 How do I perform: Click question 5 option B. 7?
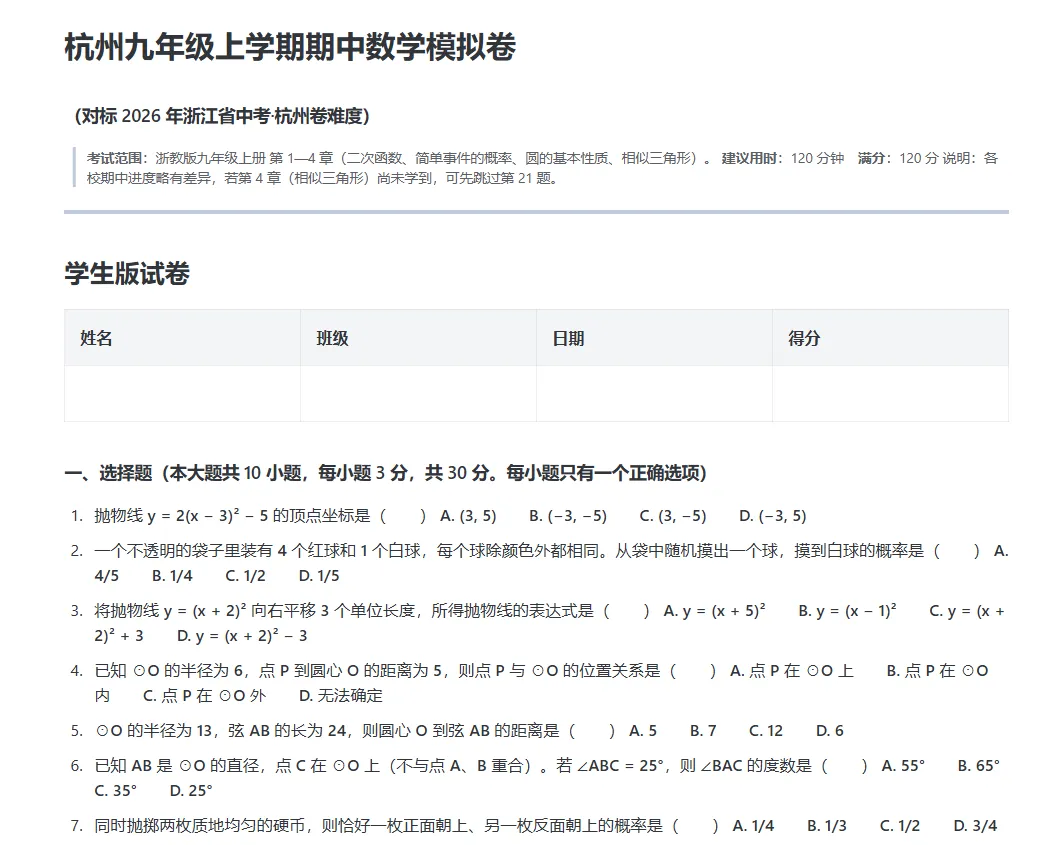coord(703,731)
